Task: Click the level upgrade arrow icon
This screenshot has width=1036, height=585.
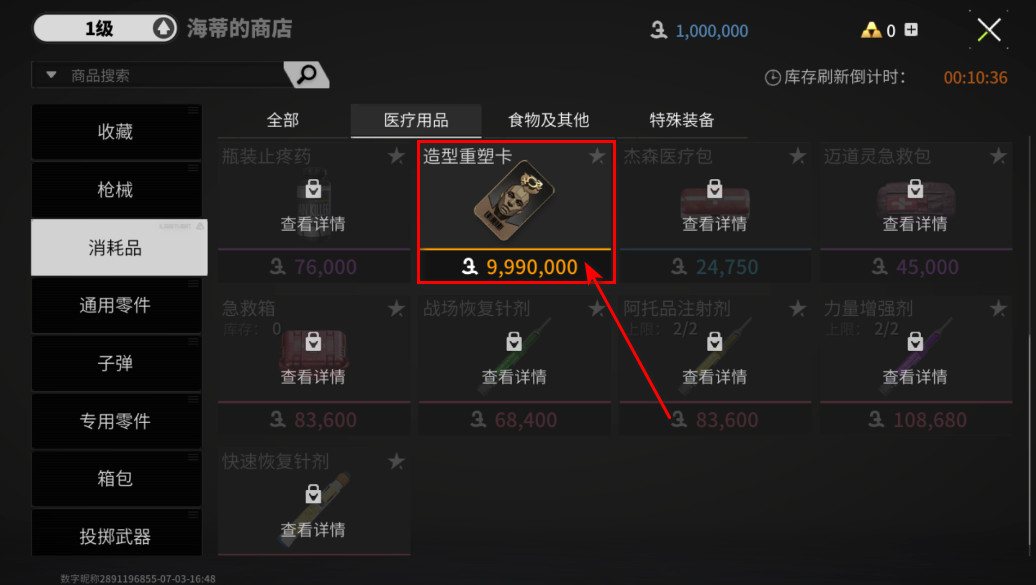Action: (163, 28)
